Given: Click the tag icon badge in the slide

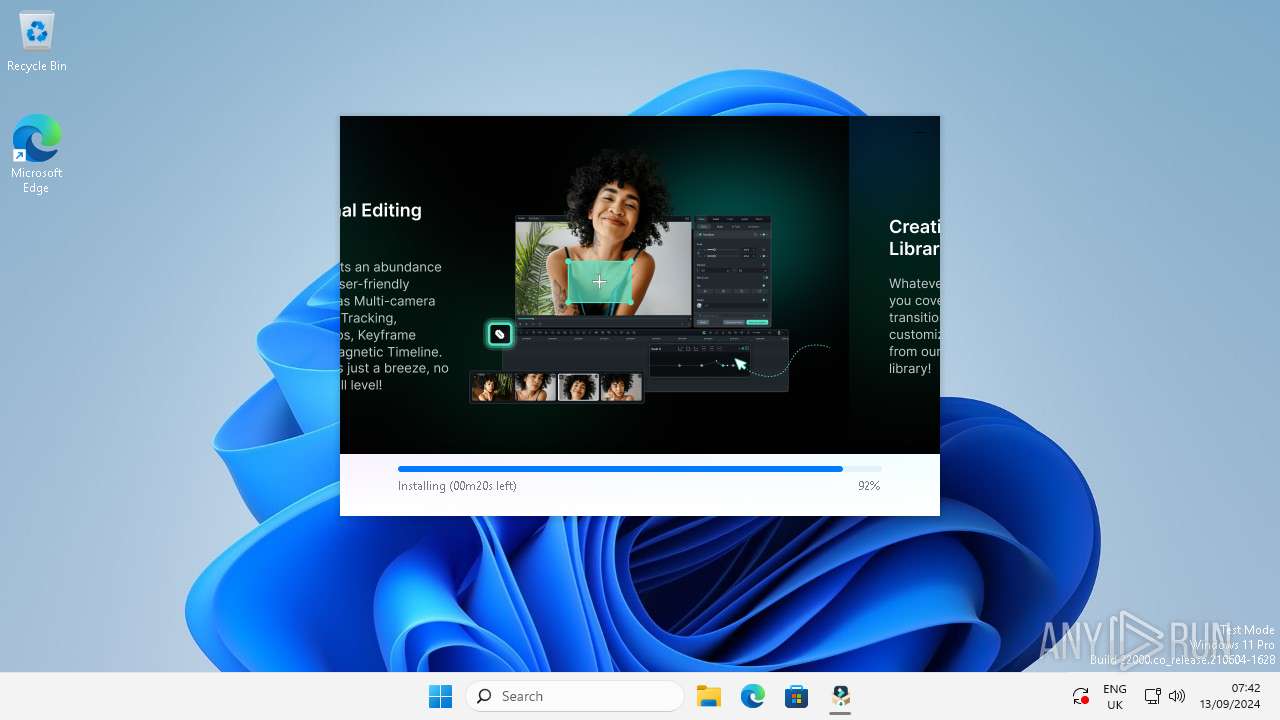Looking at the screenshot, I should click(500, 334).
